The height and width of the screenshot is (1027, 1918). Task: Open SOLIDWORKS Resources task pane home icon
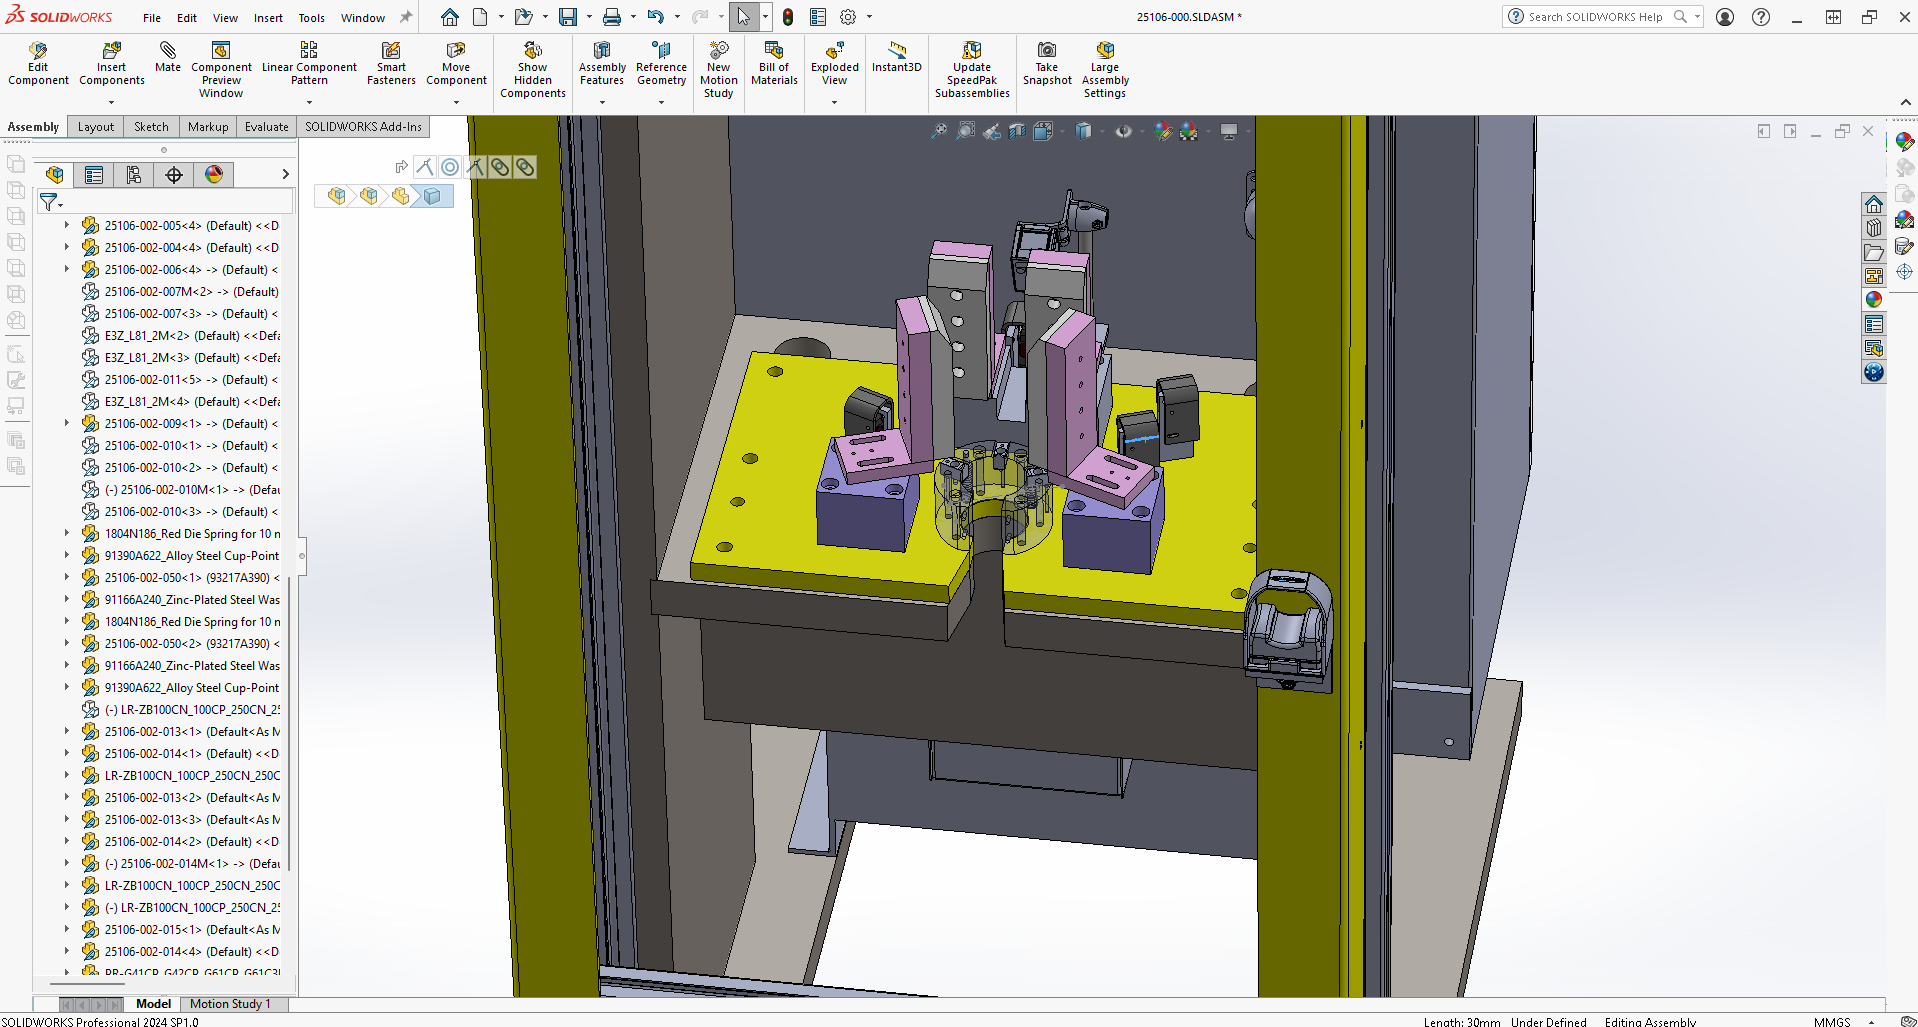click(1874, 204)
